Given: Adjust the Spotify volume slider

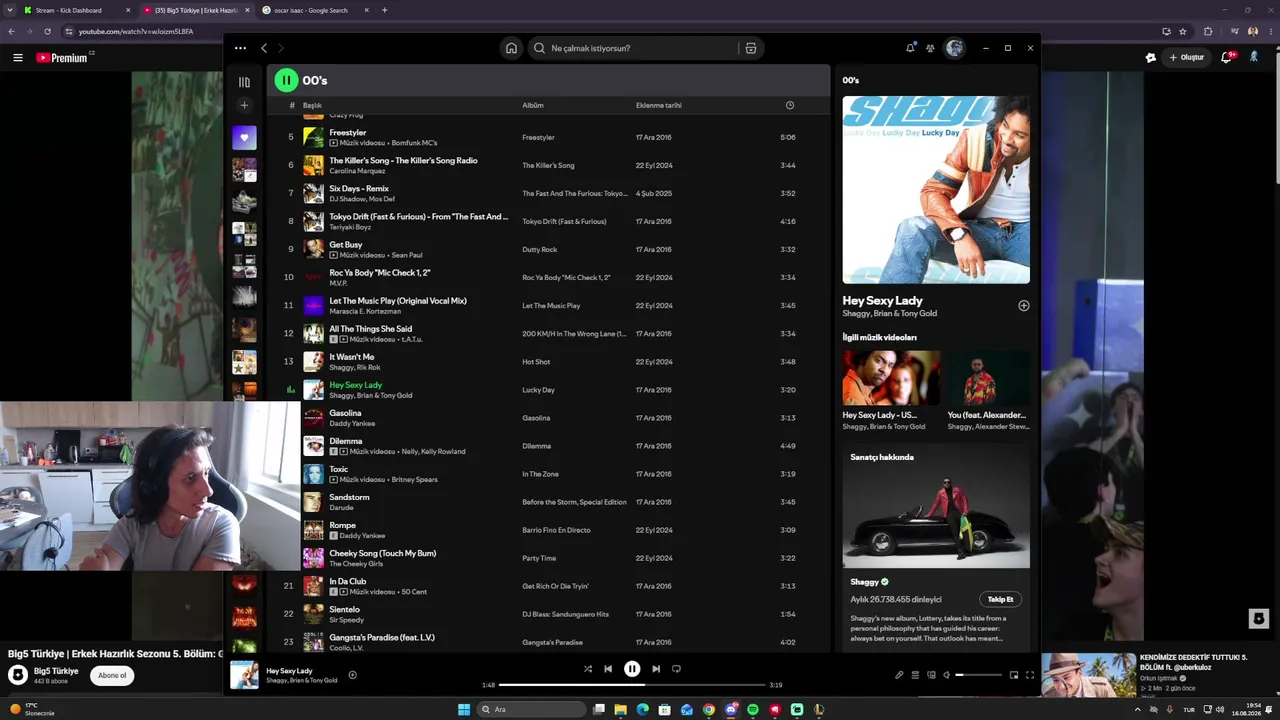Looking at the screenshot, I should click(x=978, y=675).
